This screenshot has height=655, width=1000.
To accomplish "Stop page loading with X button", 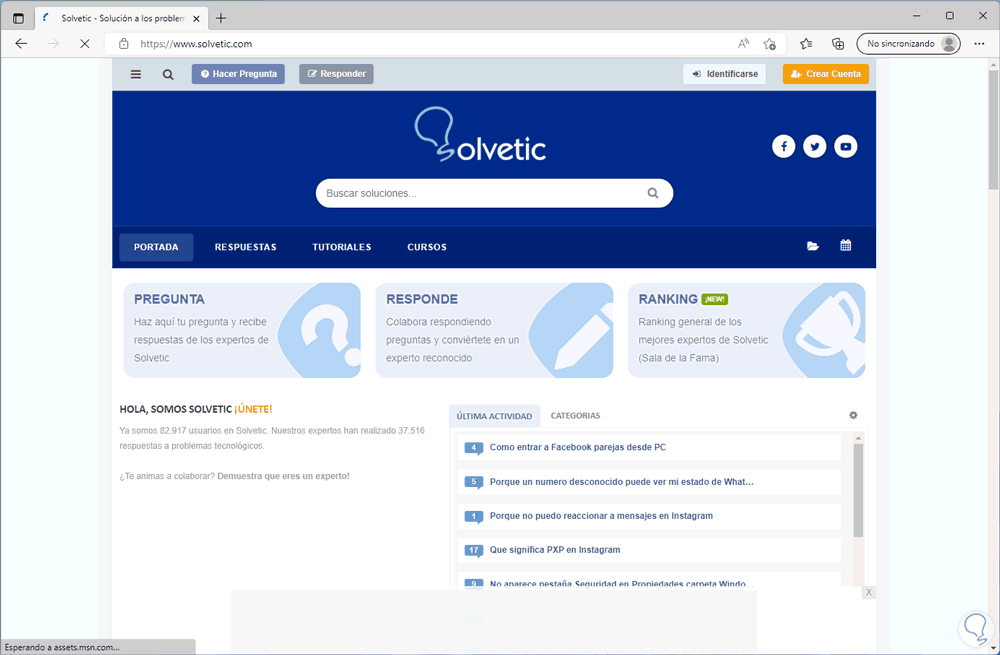I will pyautogui.click(x=84, y=43).
